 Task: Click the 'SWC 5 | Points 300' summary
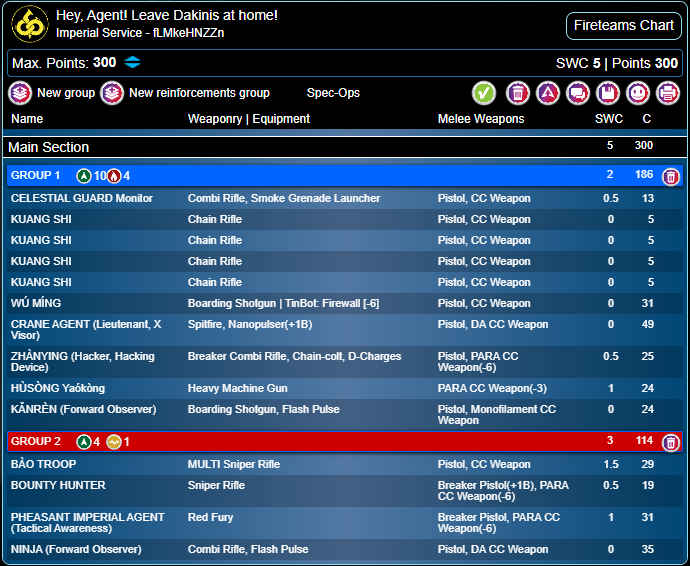coord(617,63)
